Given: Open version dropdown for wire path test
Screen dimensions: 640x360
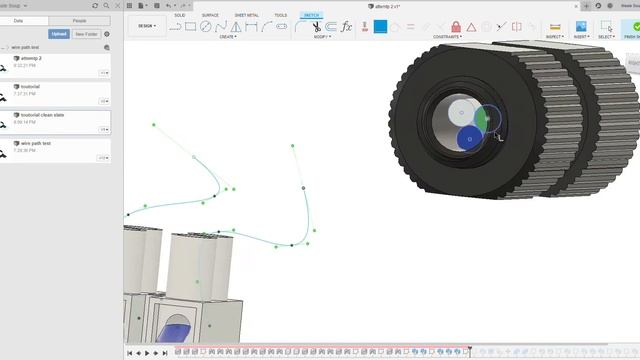Looking at the screenshot, I should click(x=103, y=158).
